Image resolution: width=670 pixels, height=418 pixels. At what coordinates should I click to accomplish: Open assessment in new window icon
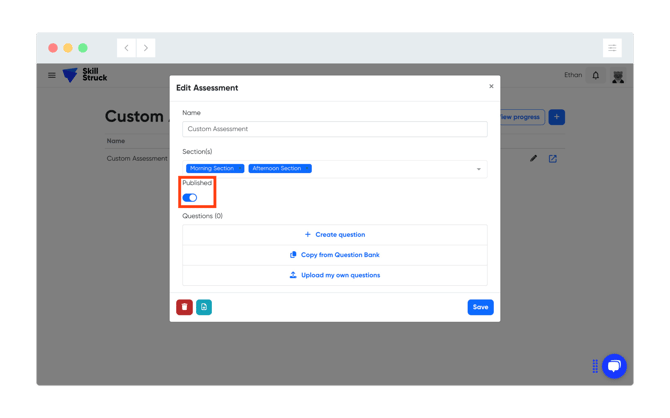point(552,159)
